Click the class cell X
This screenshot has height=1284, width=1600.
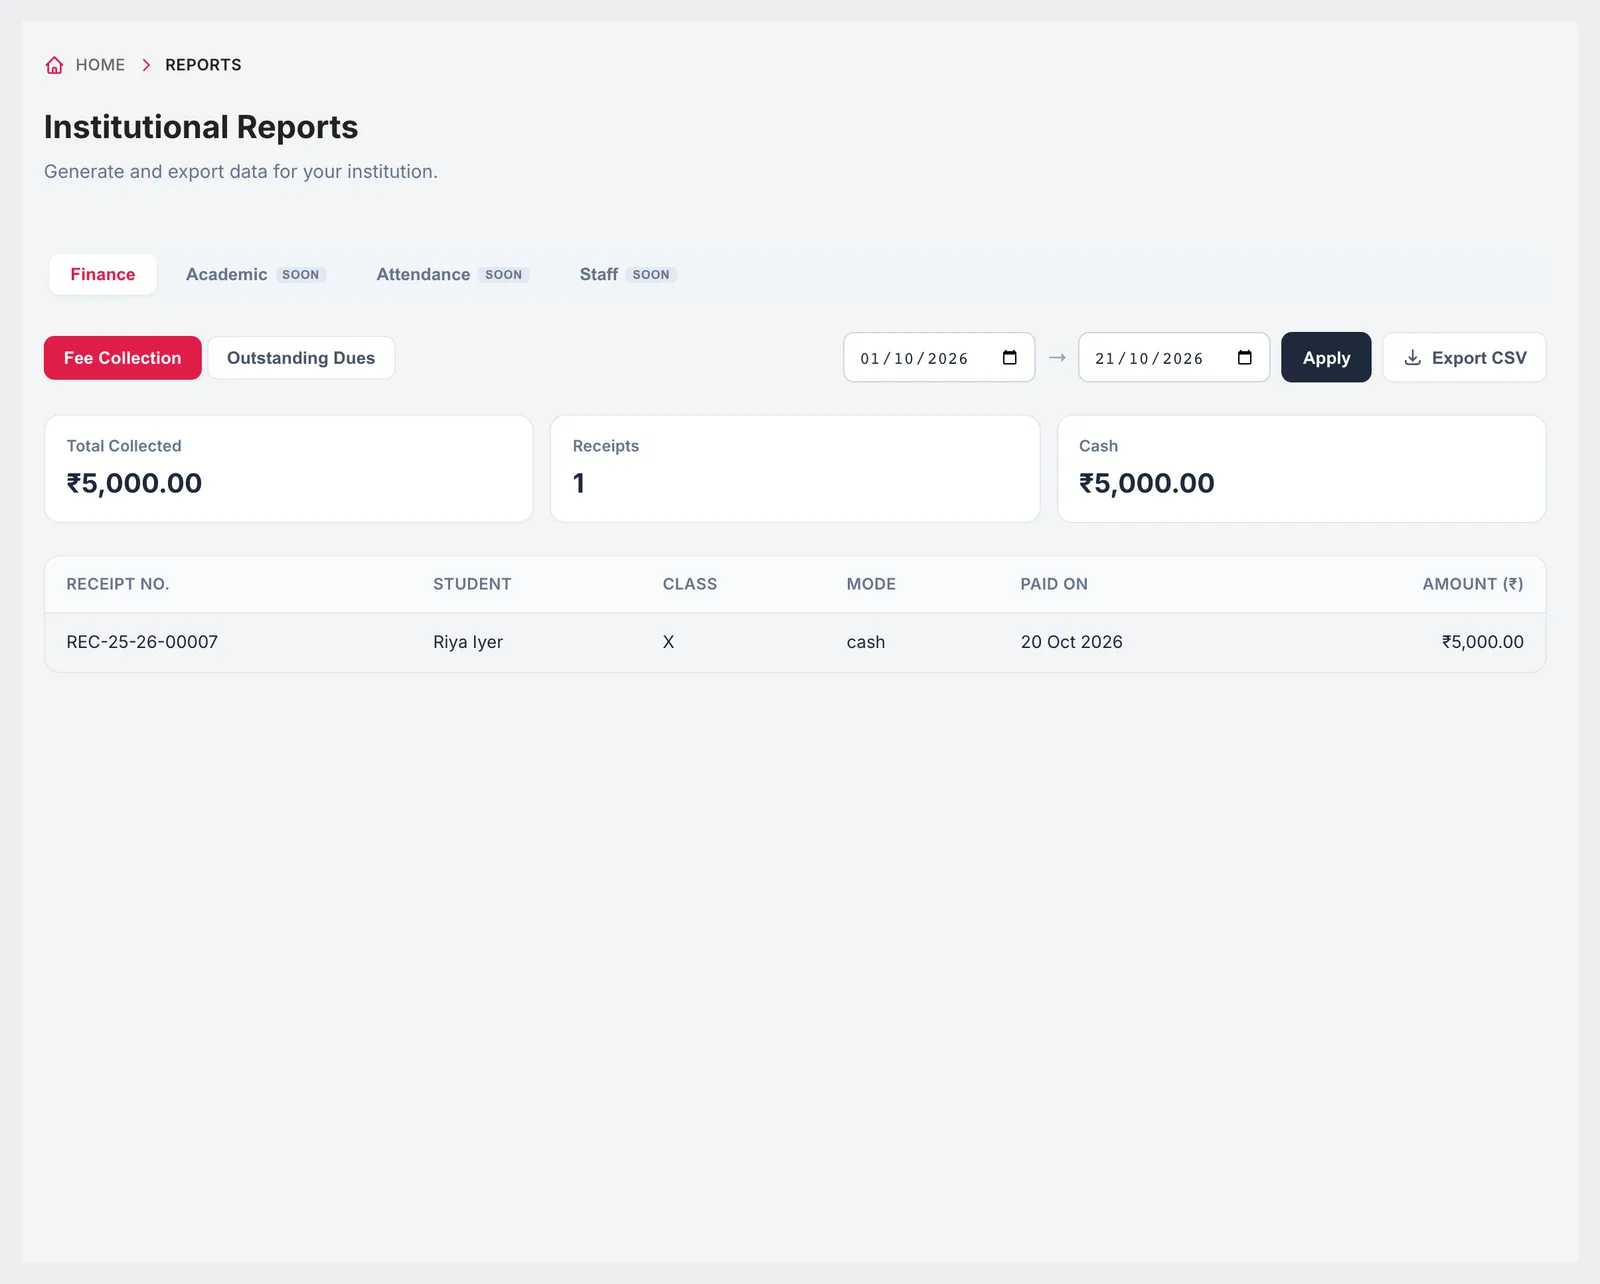pos(669,642)
